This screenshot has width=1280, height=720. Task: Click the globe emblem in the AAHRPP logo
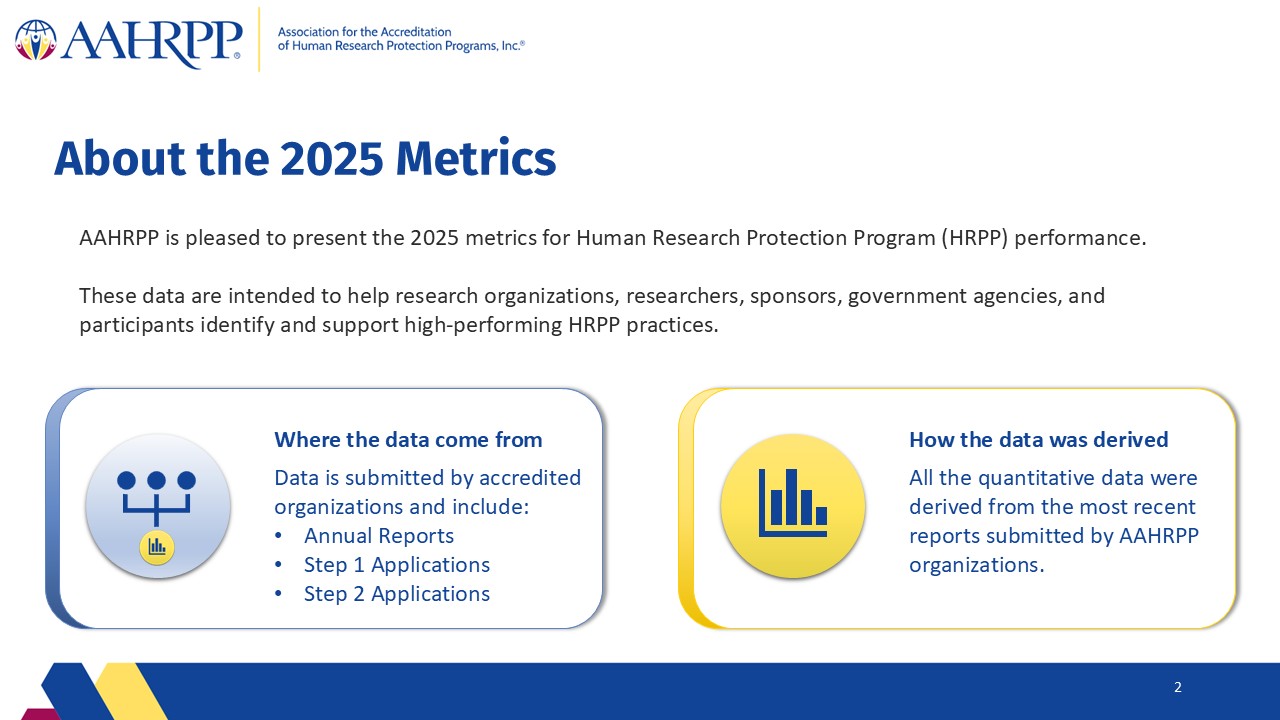pyautogui.click(x=36, y=39)
